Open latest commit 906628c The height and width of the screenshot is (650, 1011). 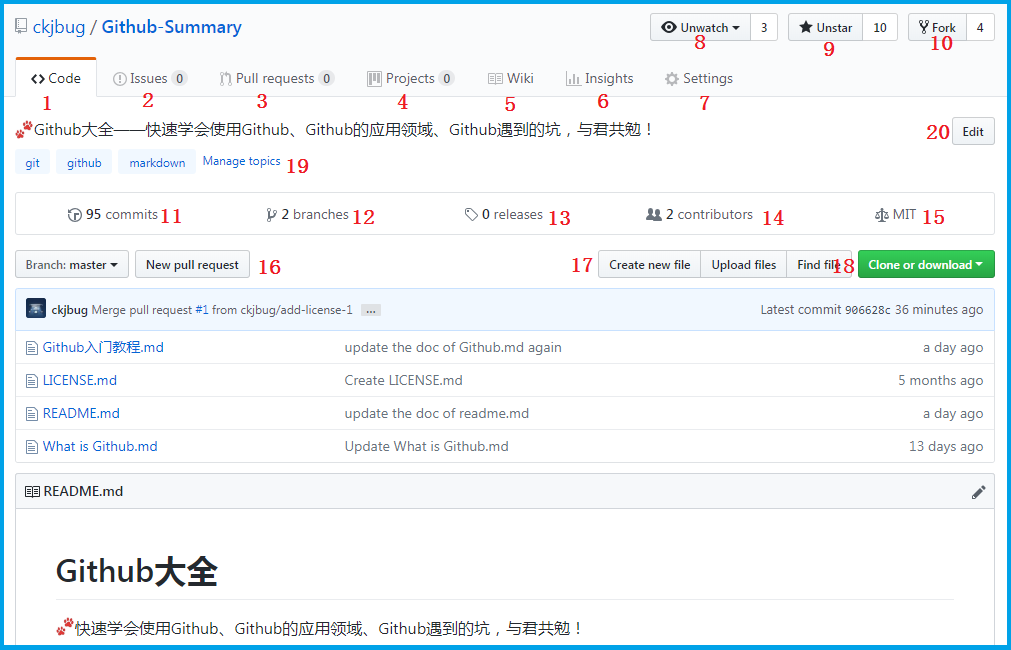point(868,310)
